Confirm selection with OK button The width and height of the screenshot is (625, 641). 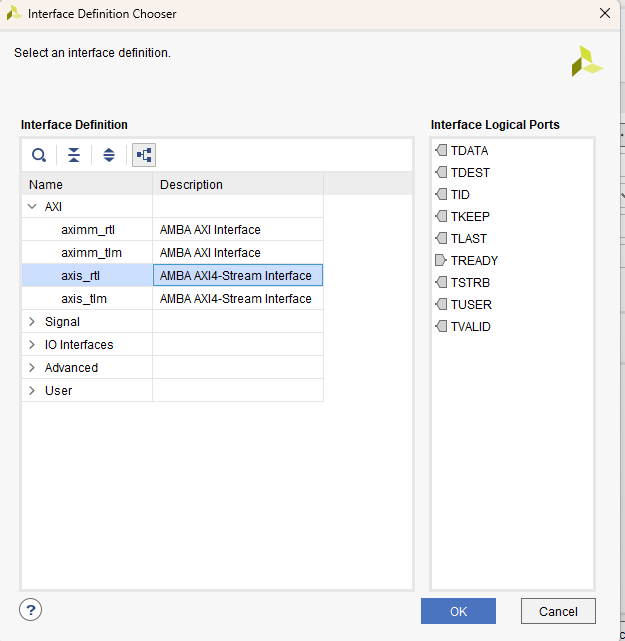point(458,611)
